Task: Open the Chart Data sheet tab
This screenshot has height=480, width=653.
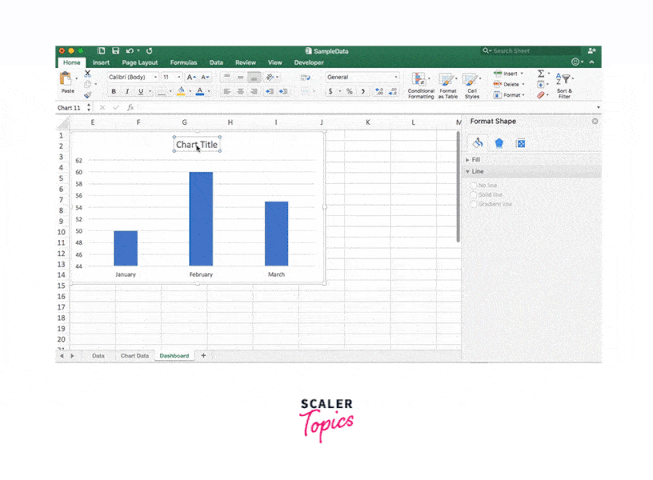Action: point(134,356)
